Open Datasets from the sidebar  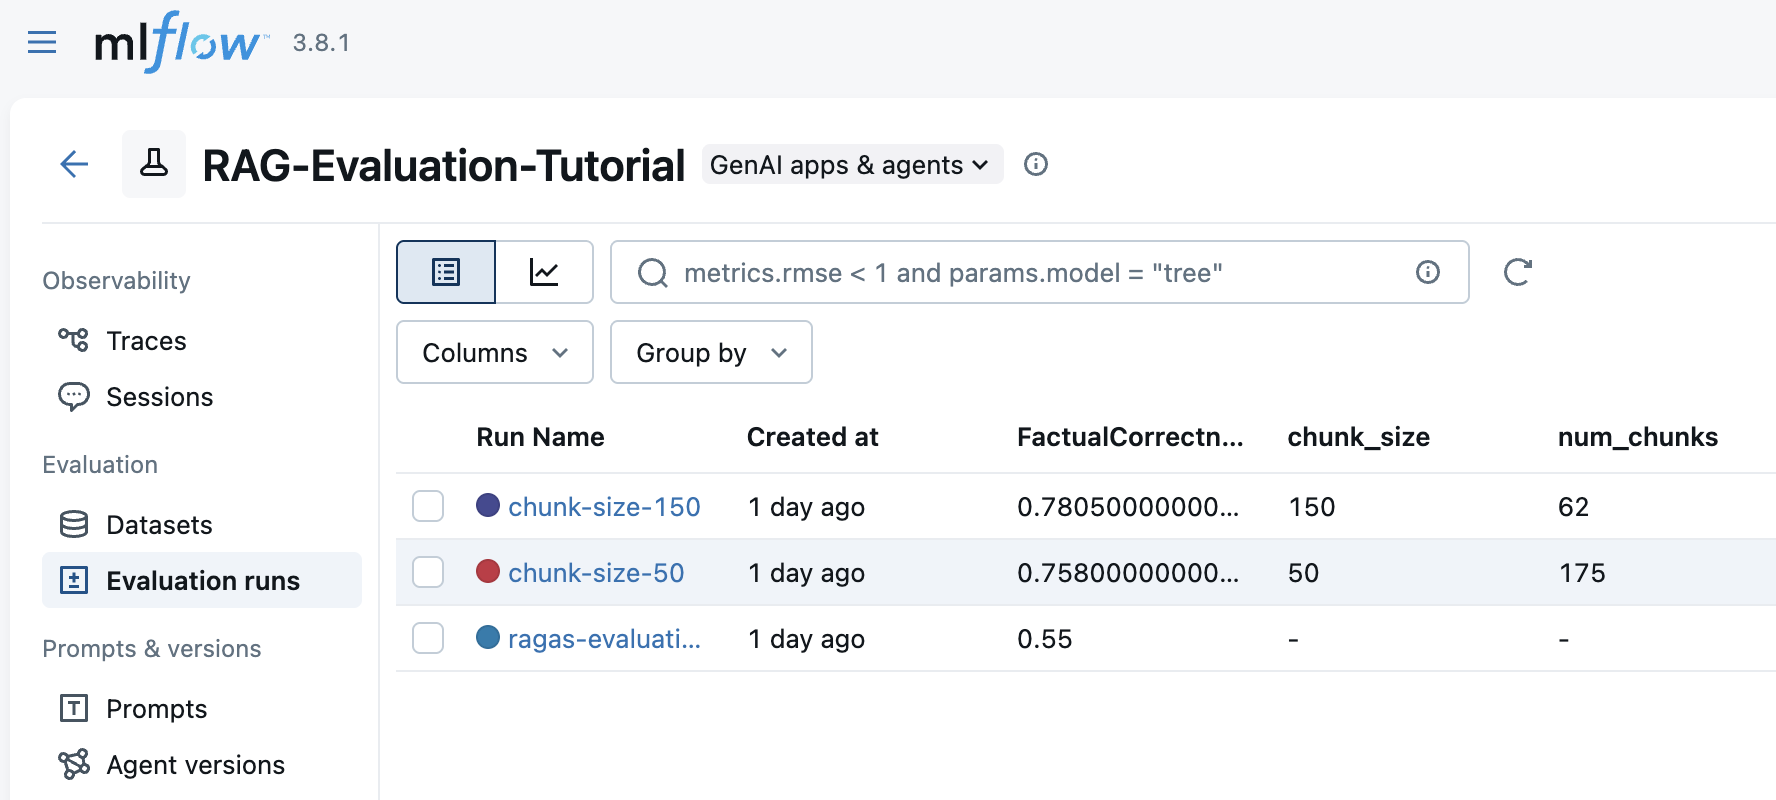(159, 525)
